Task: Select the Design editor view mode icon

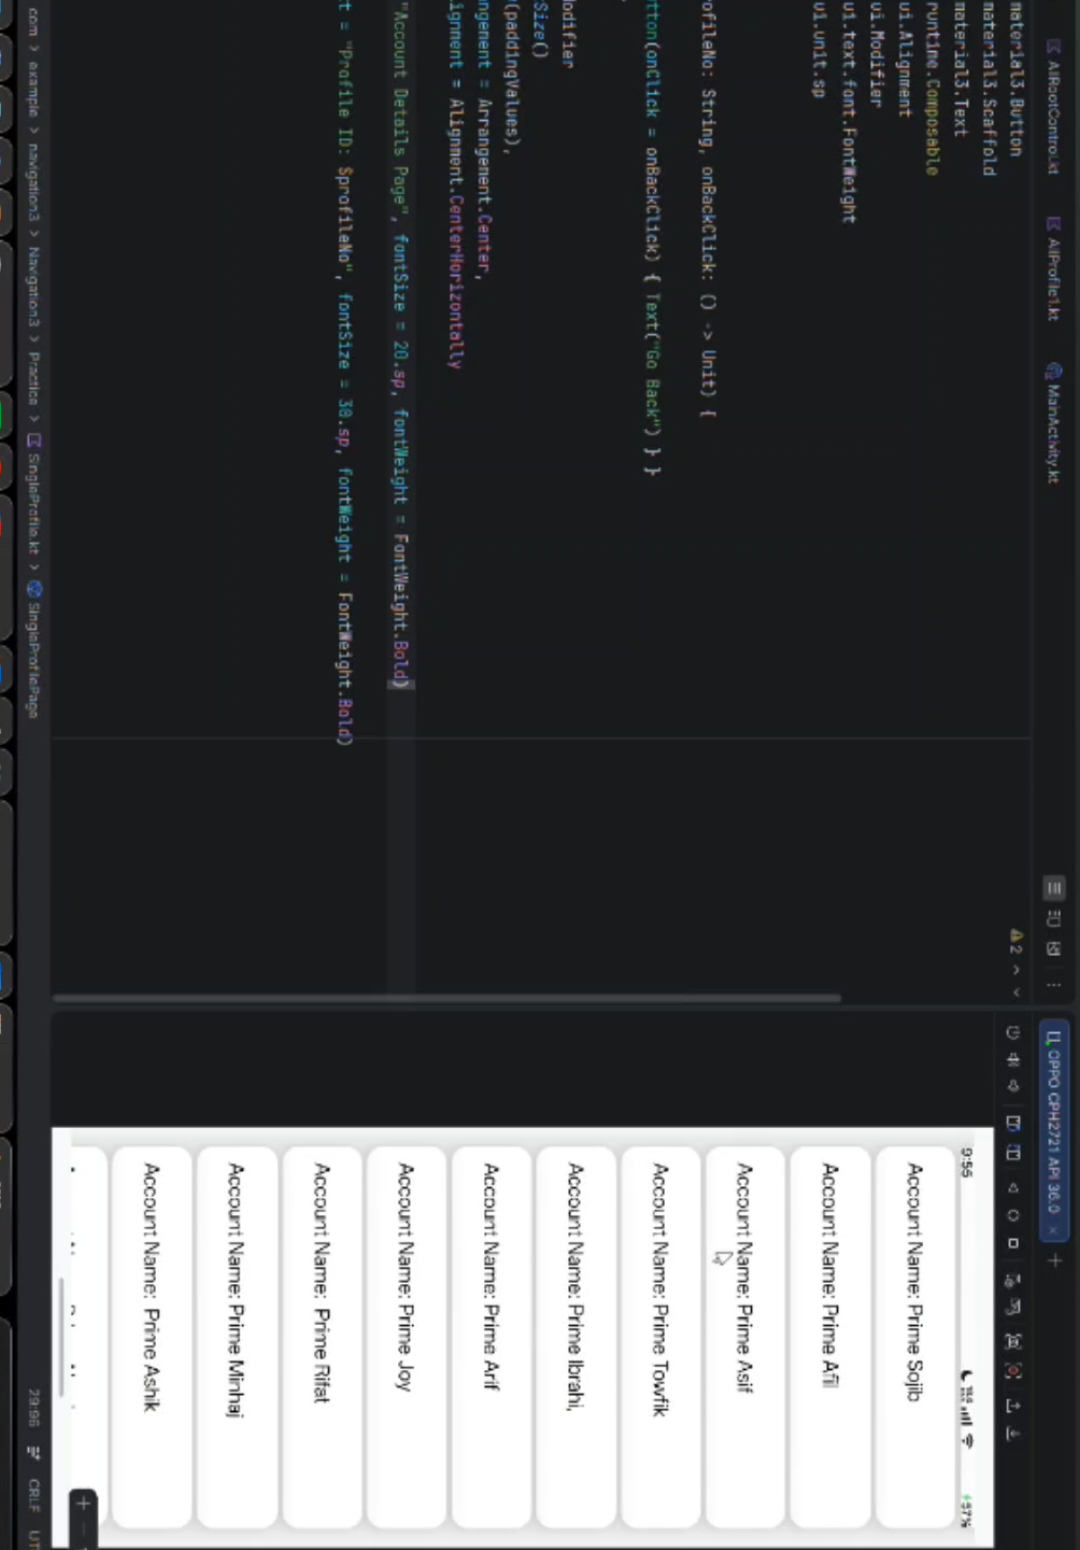Action: pos(1054,948)
